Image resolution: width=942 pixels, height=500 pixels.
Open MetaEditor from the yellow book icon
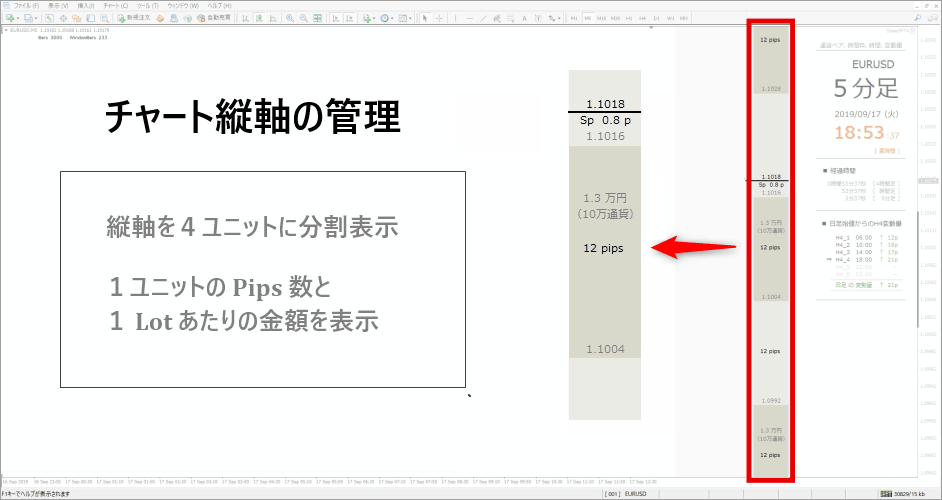[x=160, y=18]
